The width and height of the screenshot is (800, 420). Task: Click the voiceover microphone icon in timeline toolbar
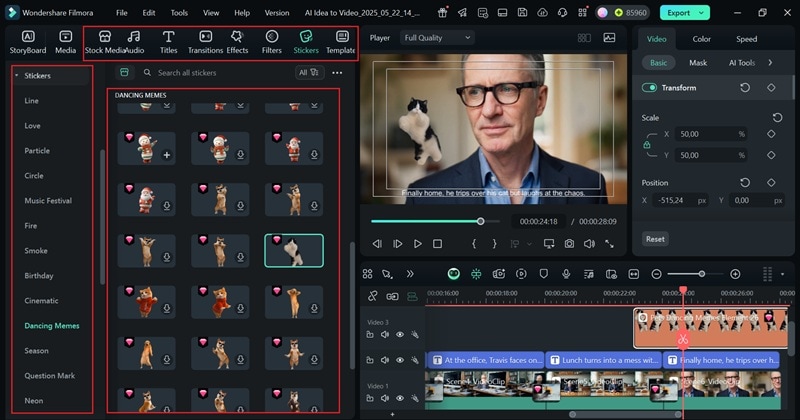click(x=566, y=274)
